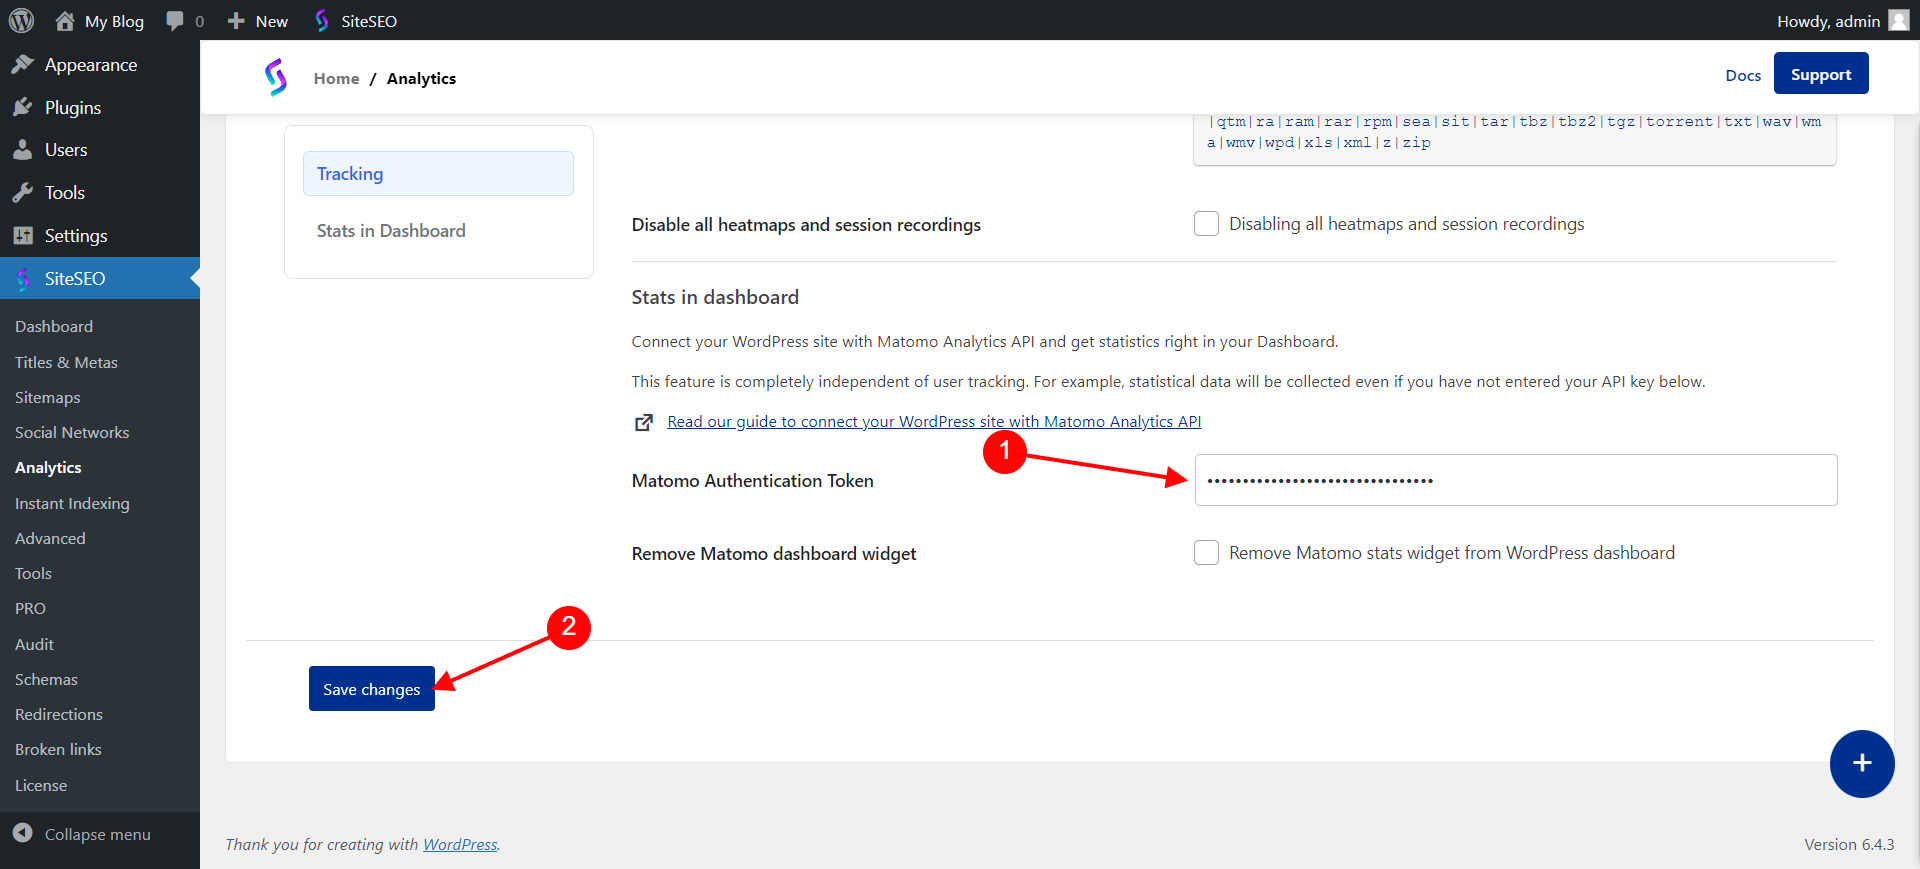Open Instant Indexing page

coord(72,503)
